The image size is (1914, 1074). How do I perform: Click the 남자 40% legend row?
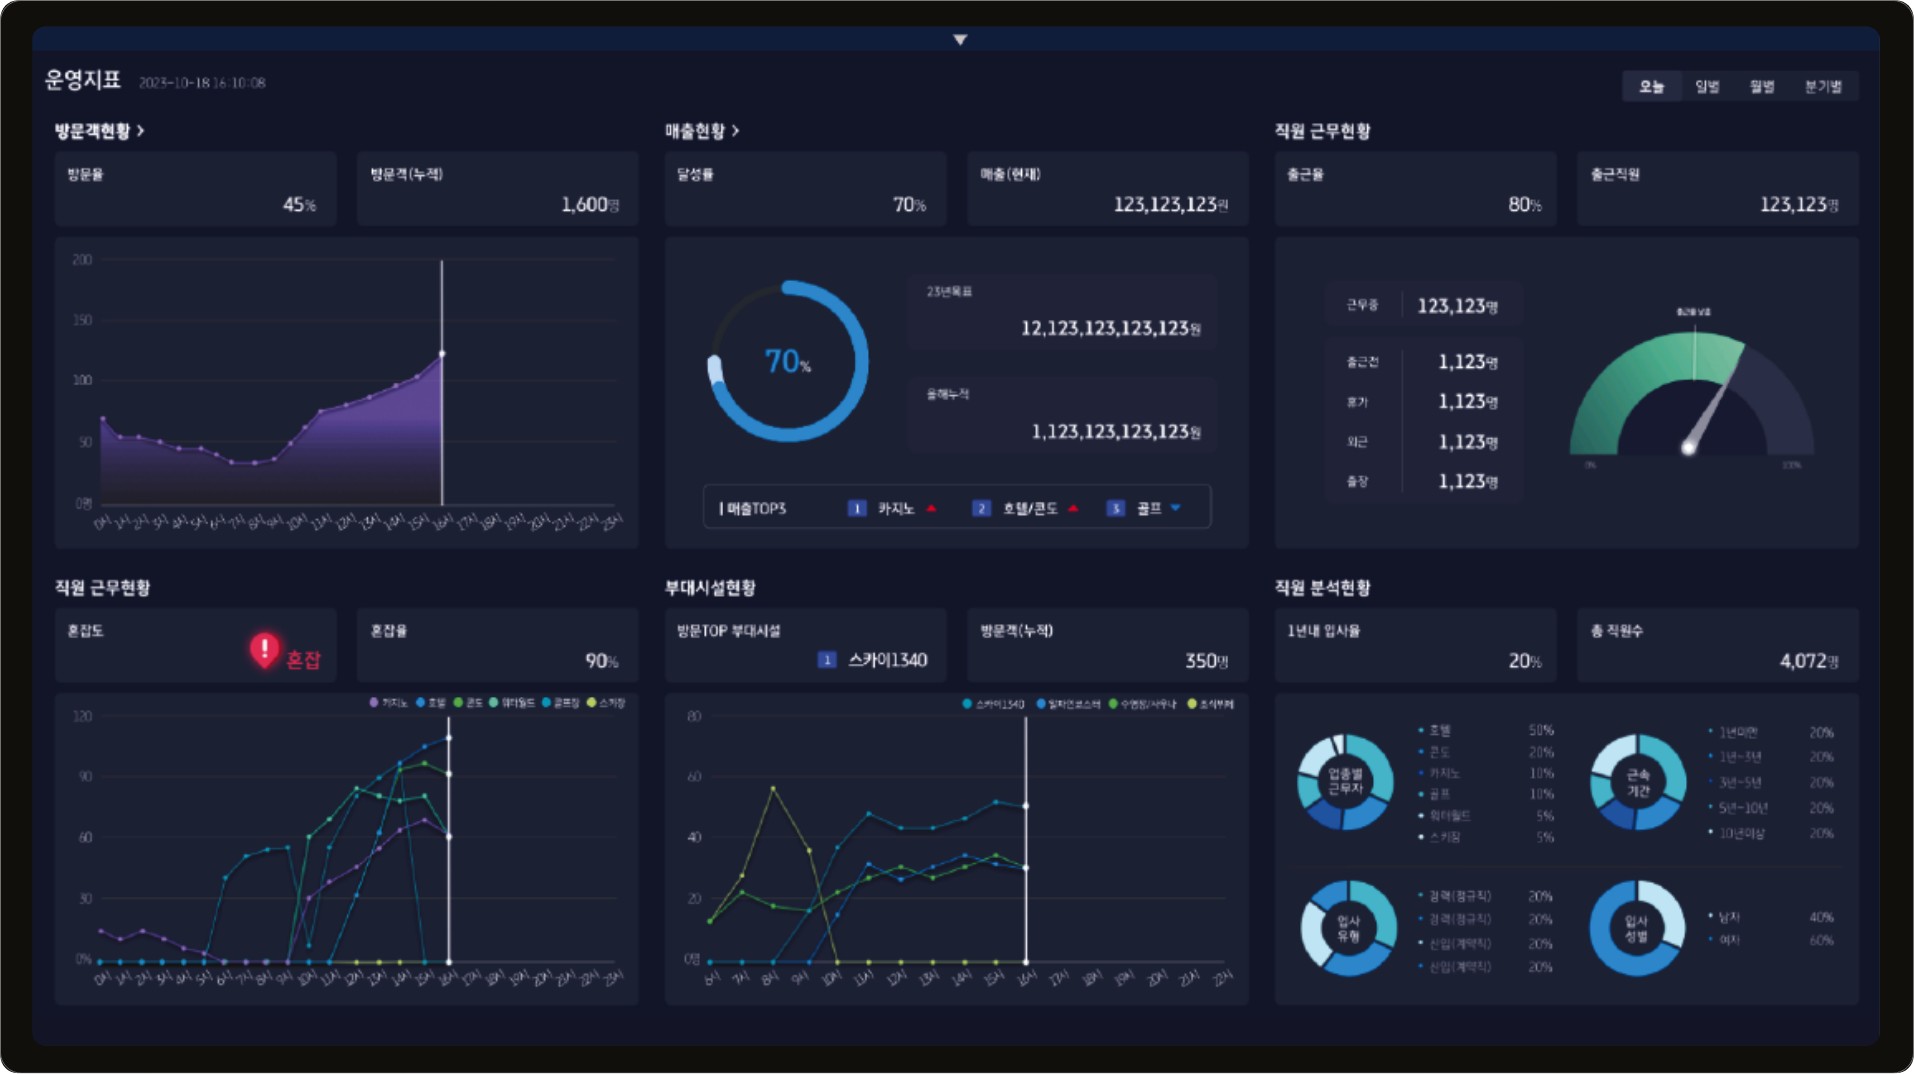[1771, 917]
